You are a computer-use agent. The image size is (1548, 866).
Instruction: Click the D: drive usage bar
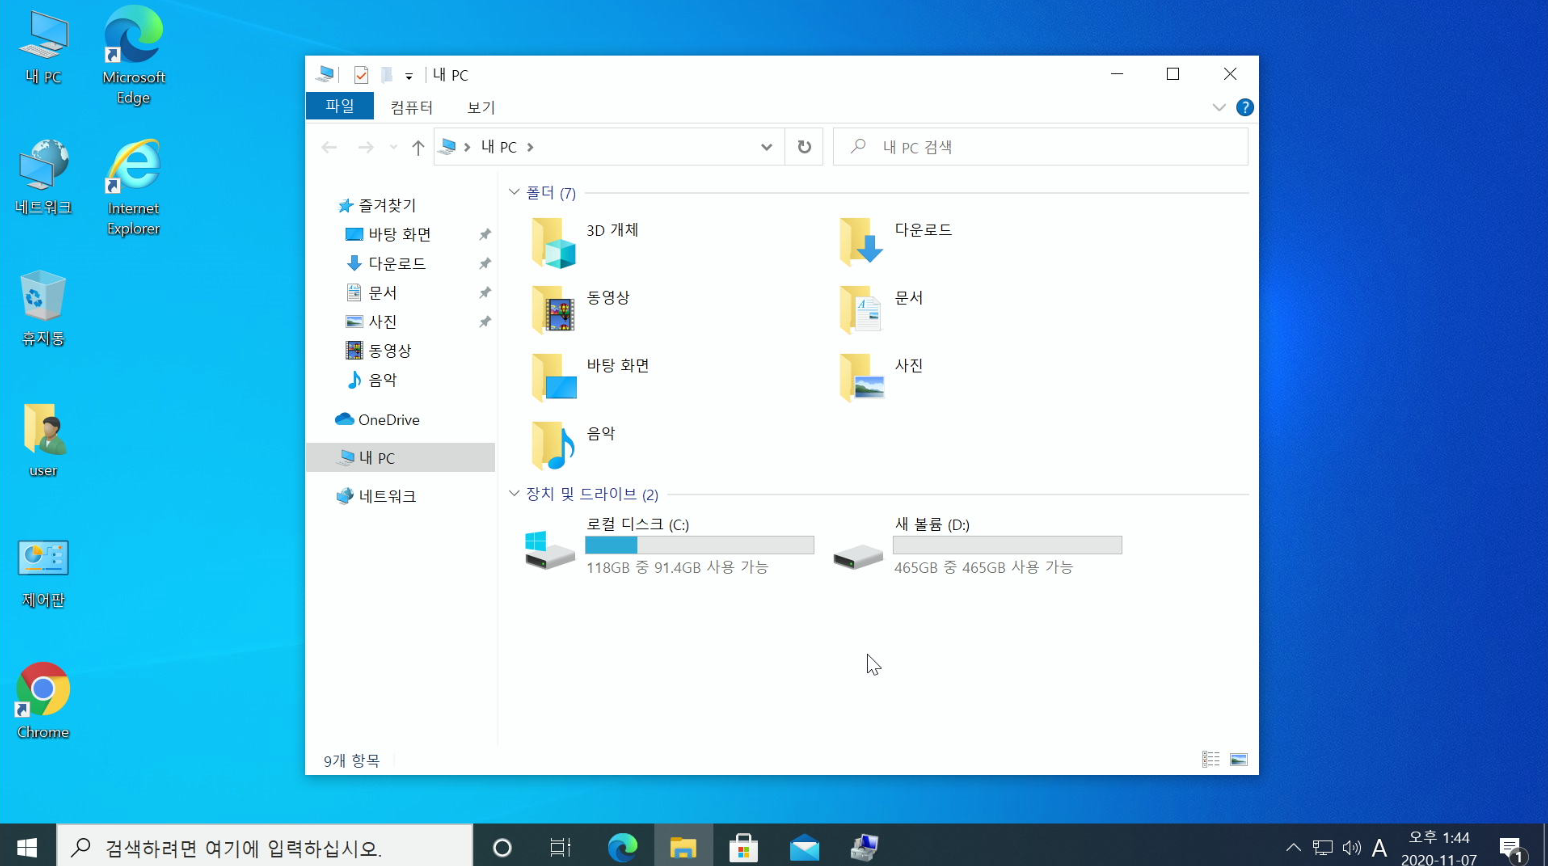pyautogui.click(x=1008, y=545)
